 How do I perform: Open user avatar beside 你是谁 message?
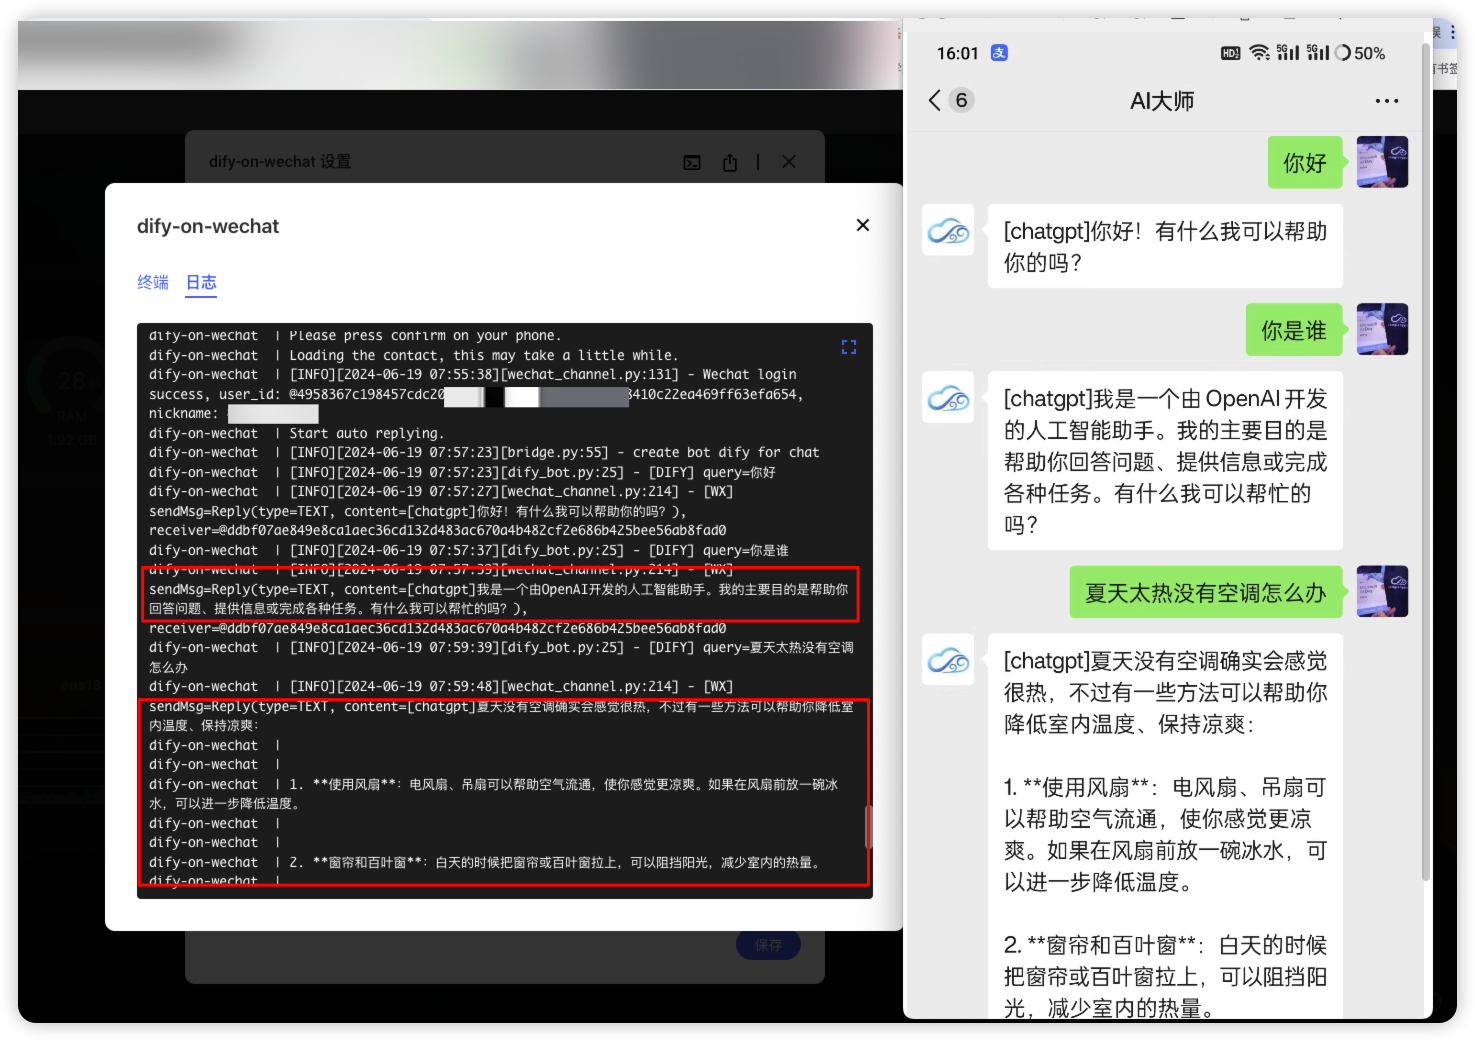click(x=1382, y=329)
